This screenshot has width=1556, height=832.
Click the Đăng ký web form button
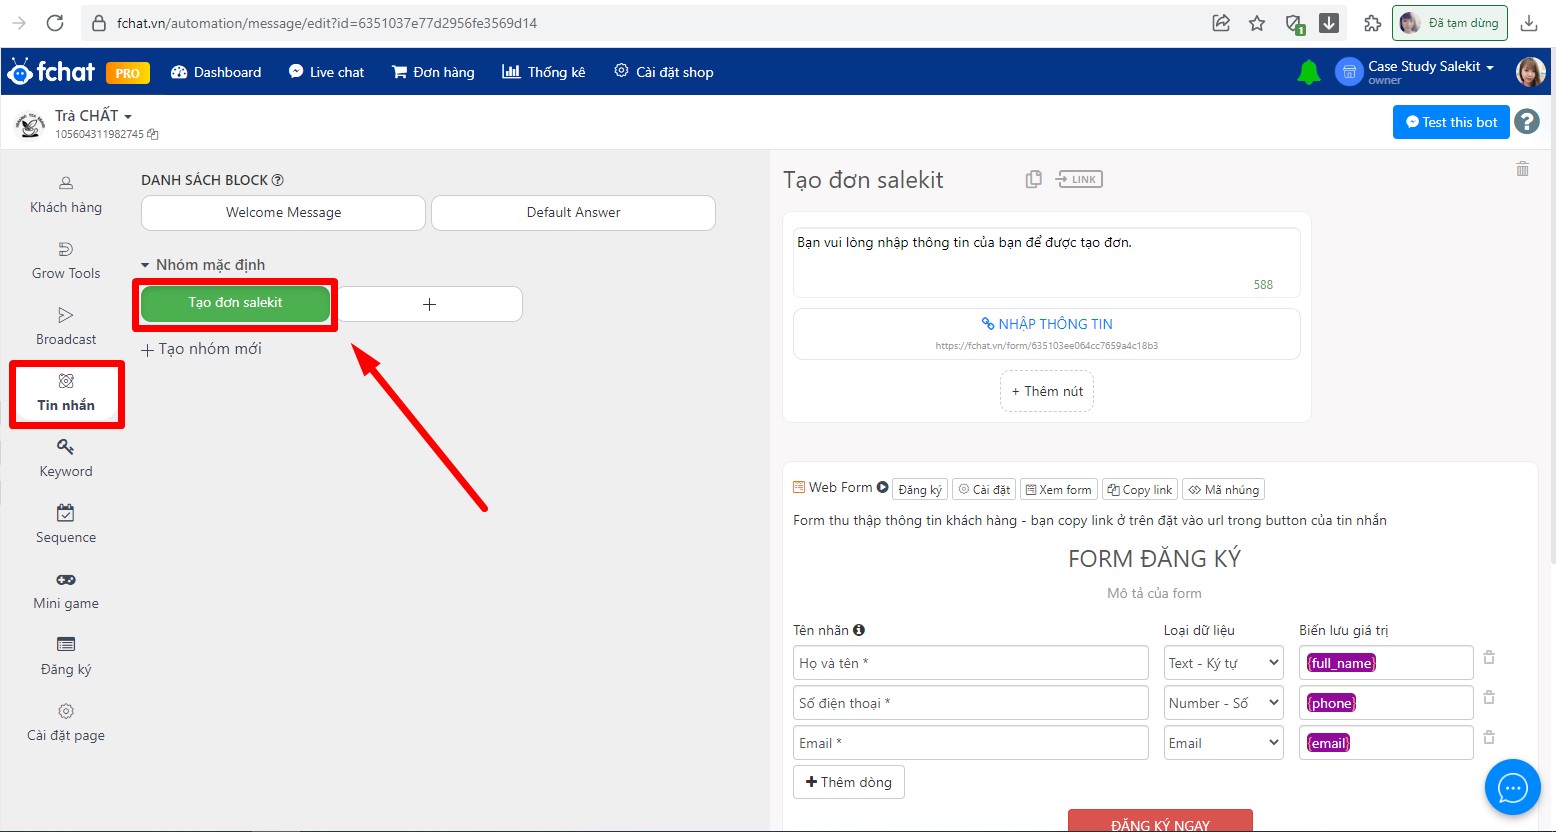[920, 490]
